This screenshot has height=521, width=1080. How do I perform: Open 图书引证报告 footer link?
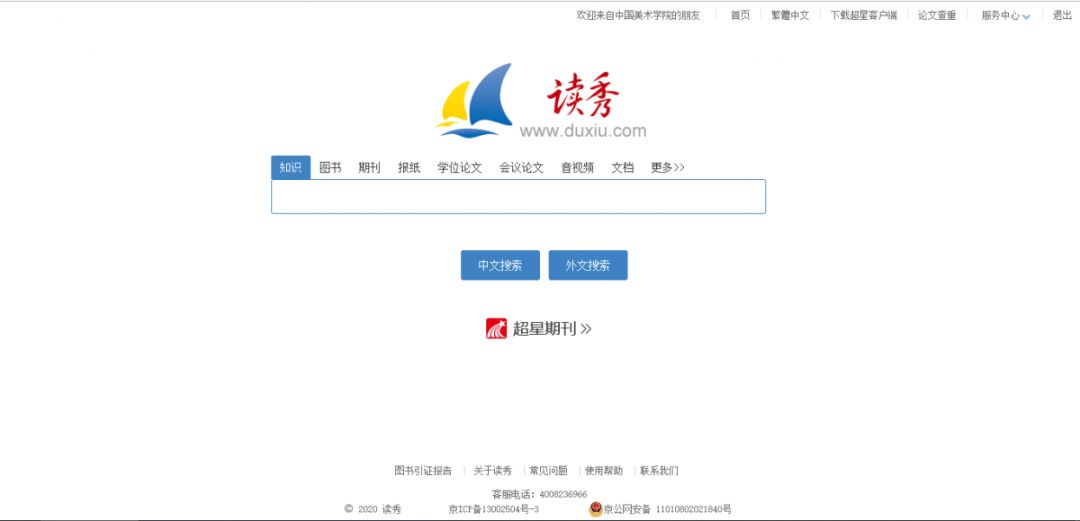pos(423,471)
